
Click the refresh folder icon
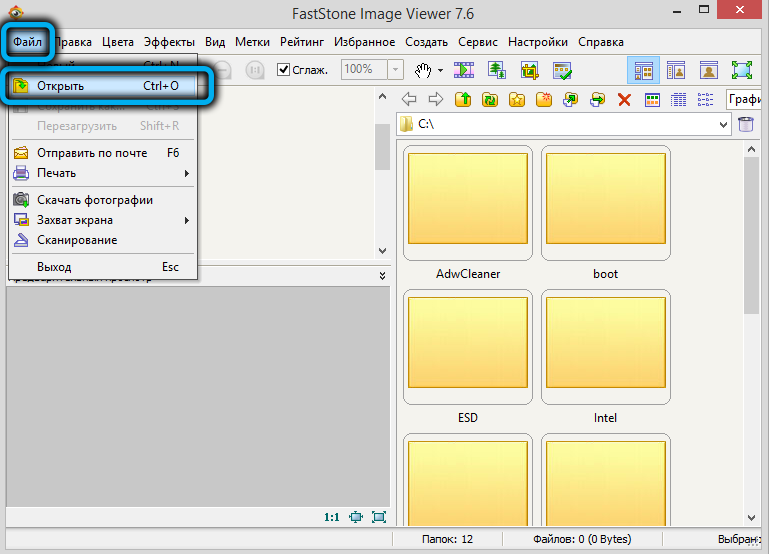pos(490,99)
